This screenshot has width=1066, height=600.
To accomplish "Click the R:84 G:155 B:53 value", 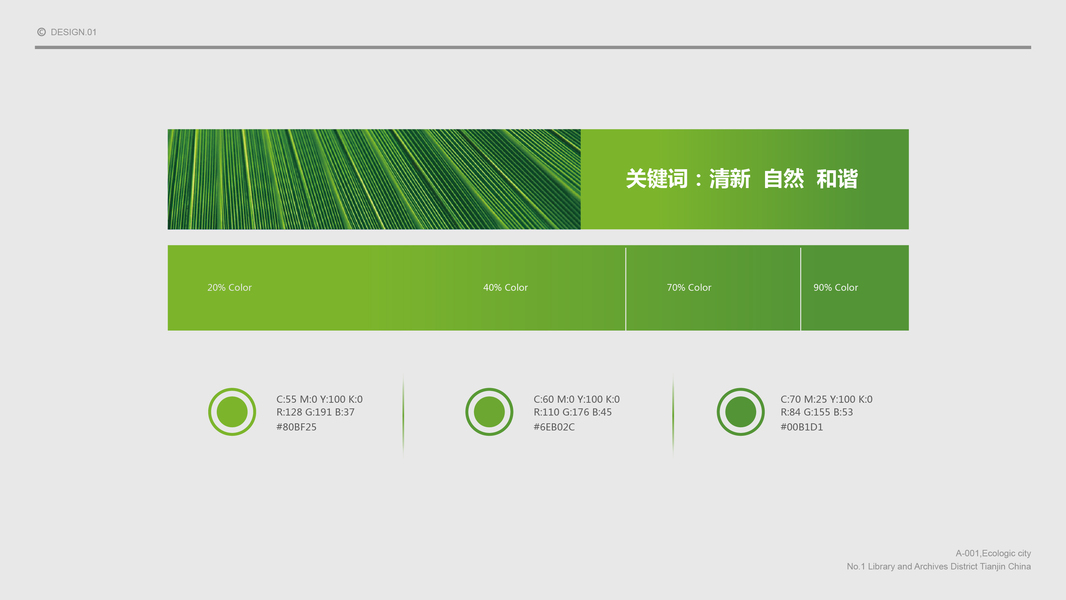I will point(816,412).
